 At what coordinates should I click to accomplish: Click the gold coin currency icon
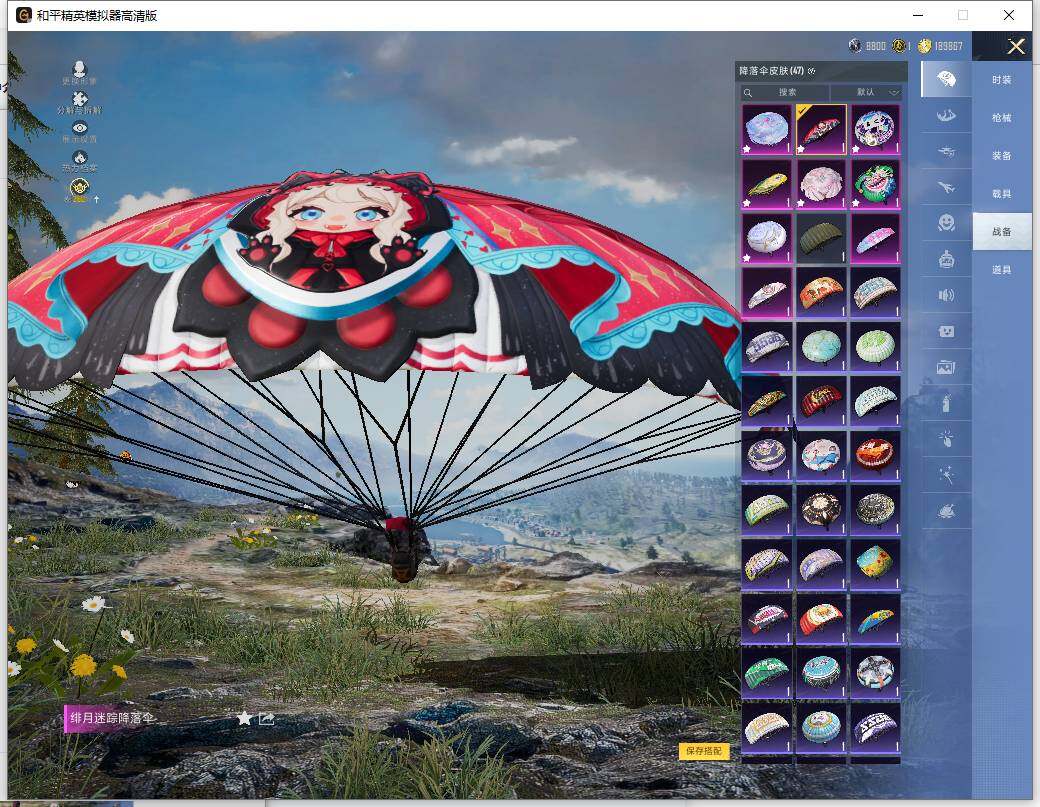tap(924, 46)
